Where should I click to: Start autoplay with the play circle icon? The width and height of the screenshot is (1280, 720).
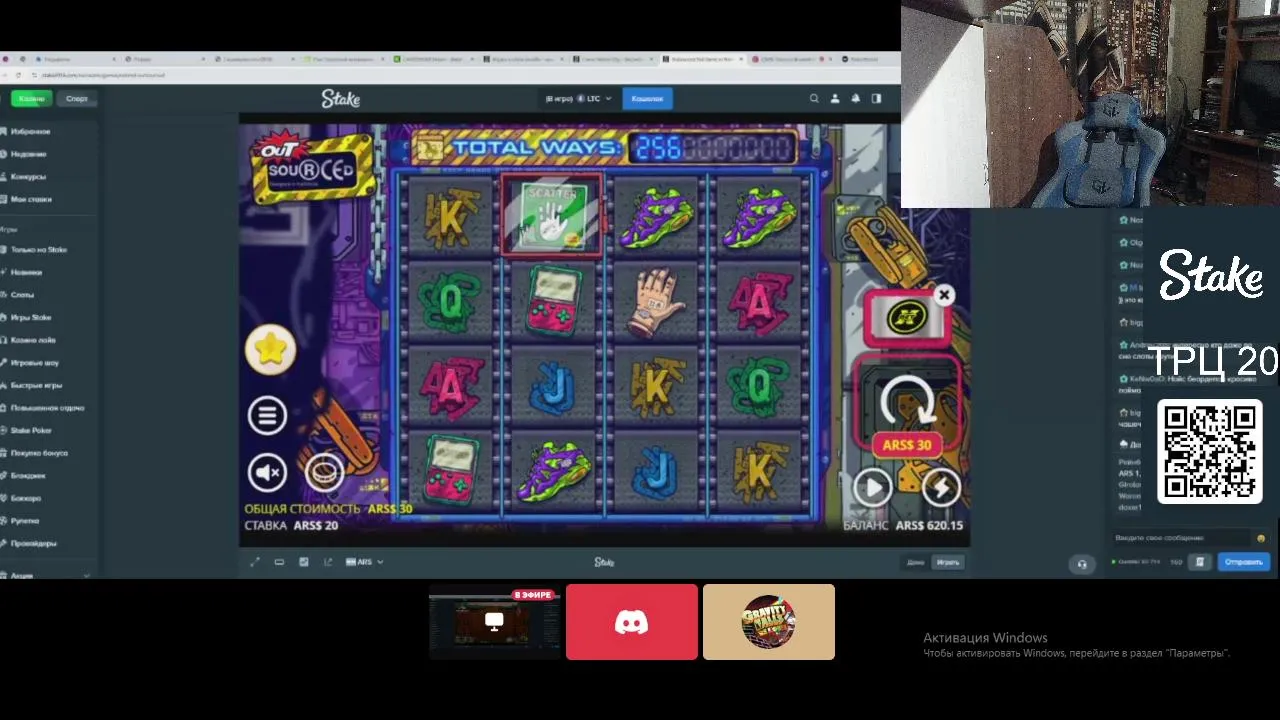click(872, 488)
